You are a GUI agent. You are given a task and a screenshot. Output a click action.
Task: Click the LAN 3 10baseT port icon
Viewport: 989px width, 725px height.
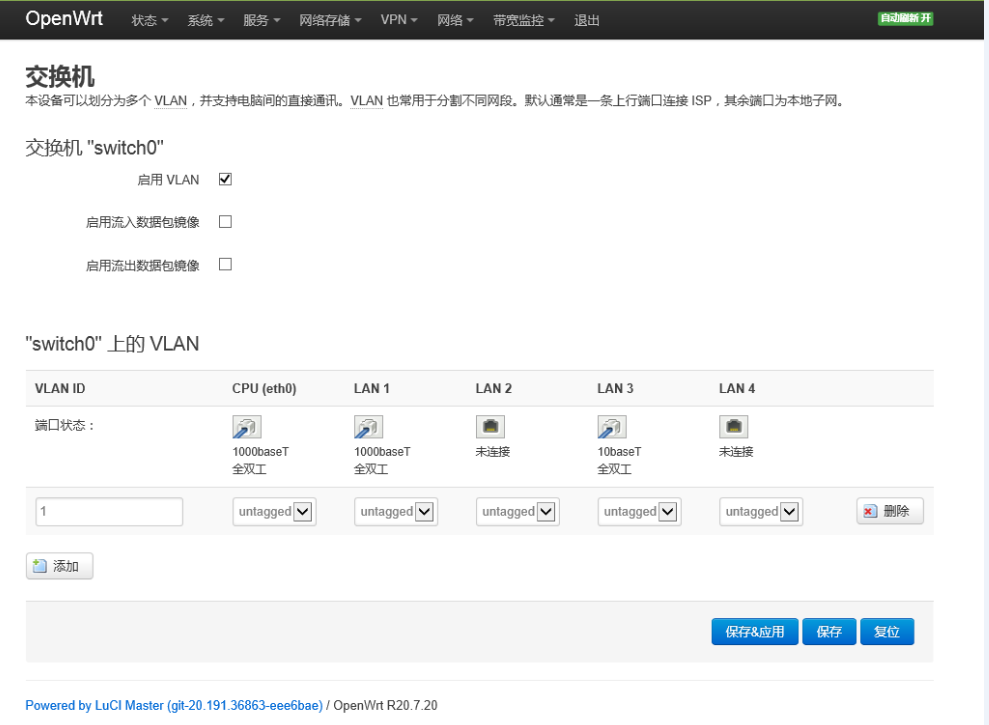click(611, 425)
